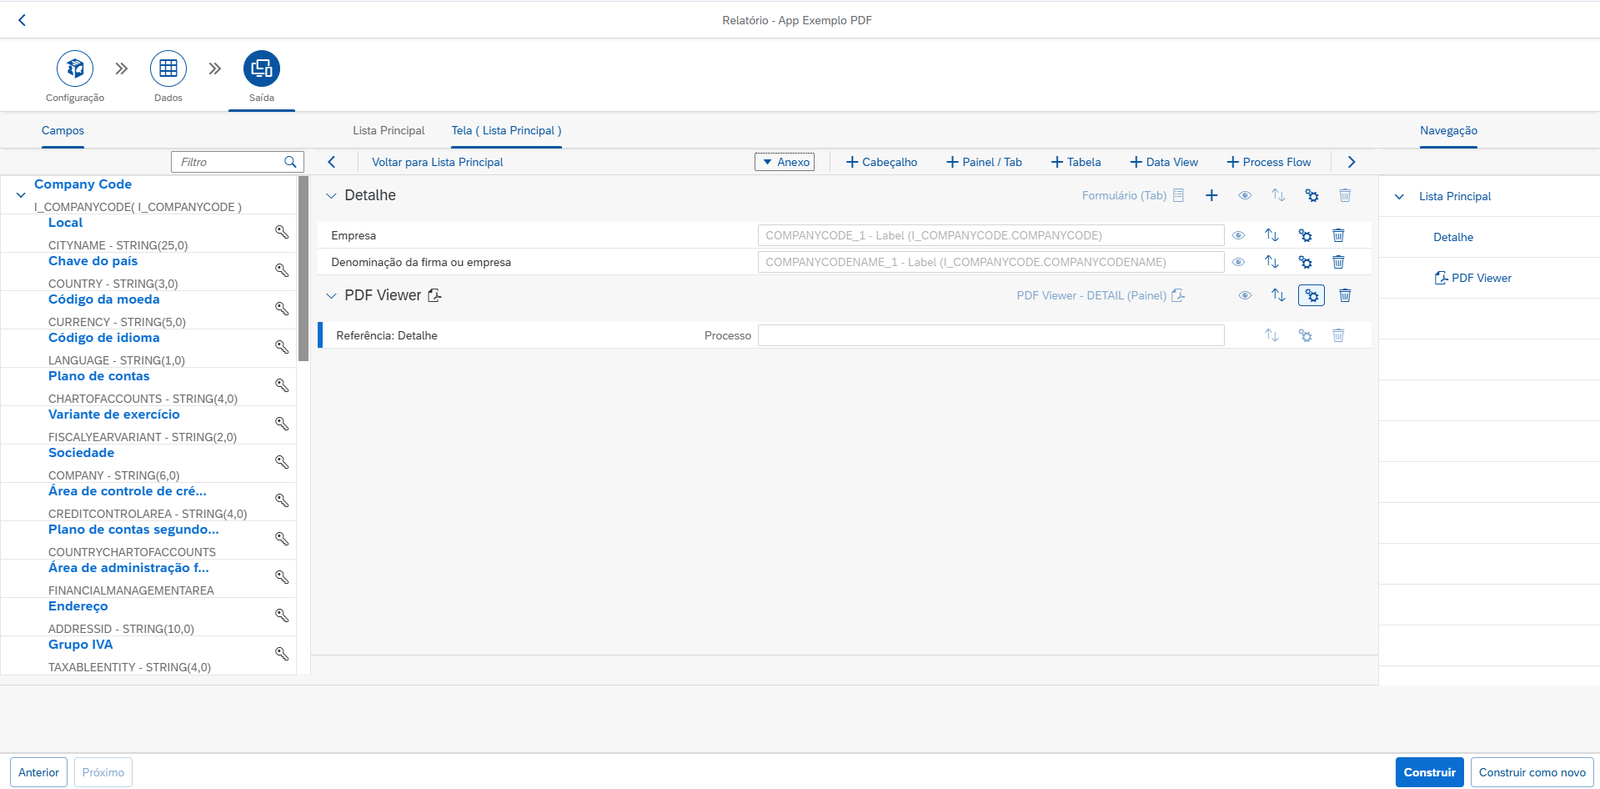
Task: Add a Tabela element
Action: click(1076, 162)
